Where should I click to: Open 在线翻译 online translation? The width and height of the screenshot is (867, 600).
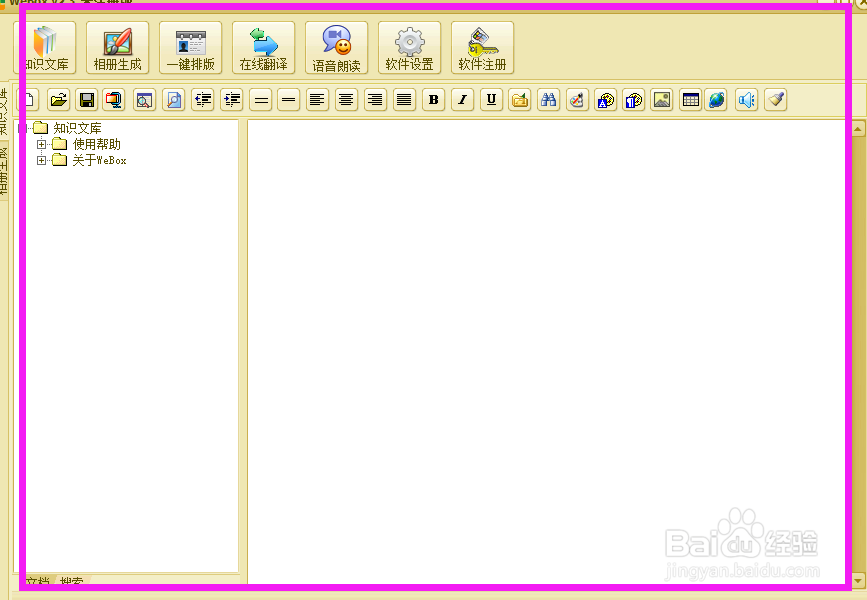click(264, 48)
